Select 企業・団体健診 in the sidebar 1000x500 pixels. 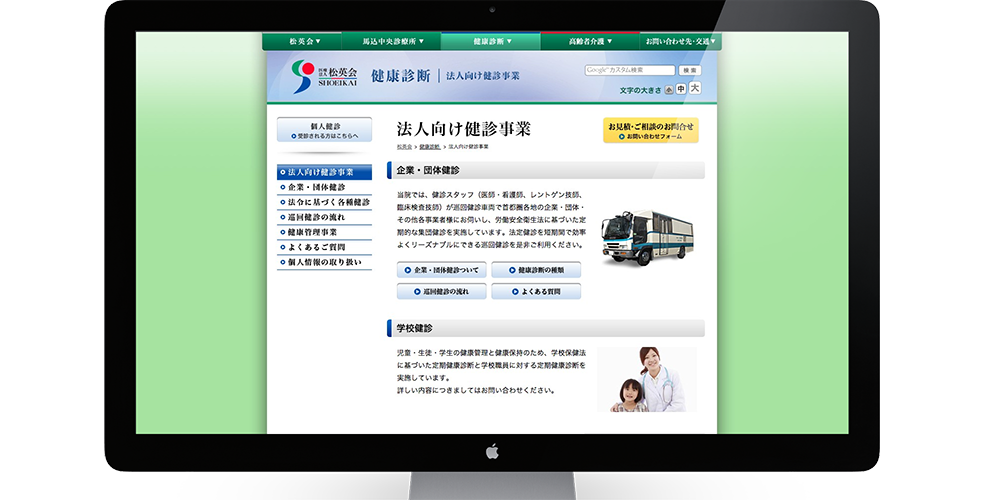pyautogui.click(x=324, y=187)
